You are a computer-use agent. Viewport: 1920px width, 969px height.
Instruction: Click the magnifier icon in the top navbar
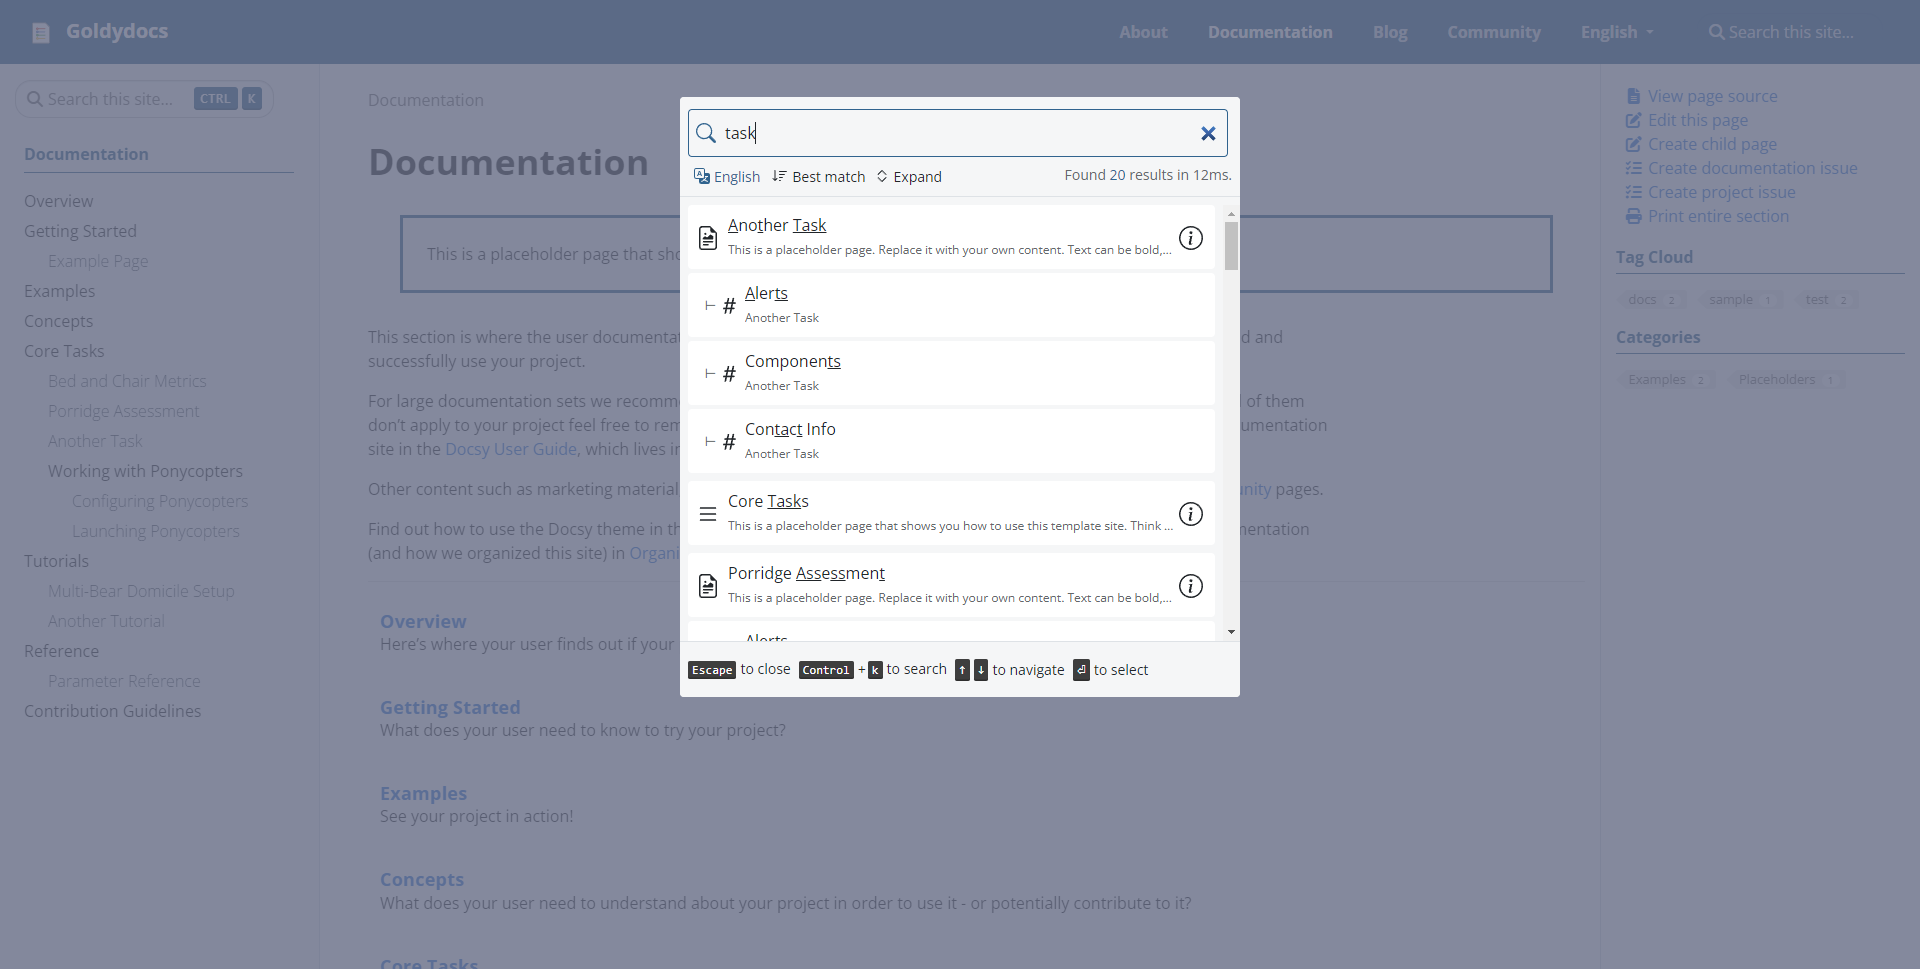click(1717, 32)
